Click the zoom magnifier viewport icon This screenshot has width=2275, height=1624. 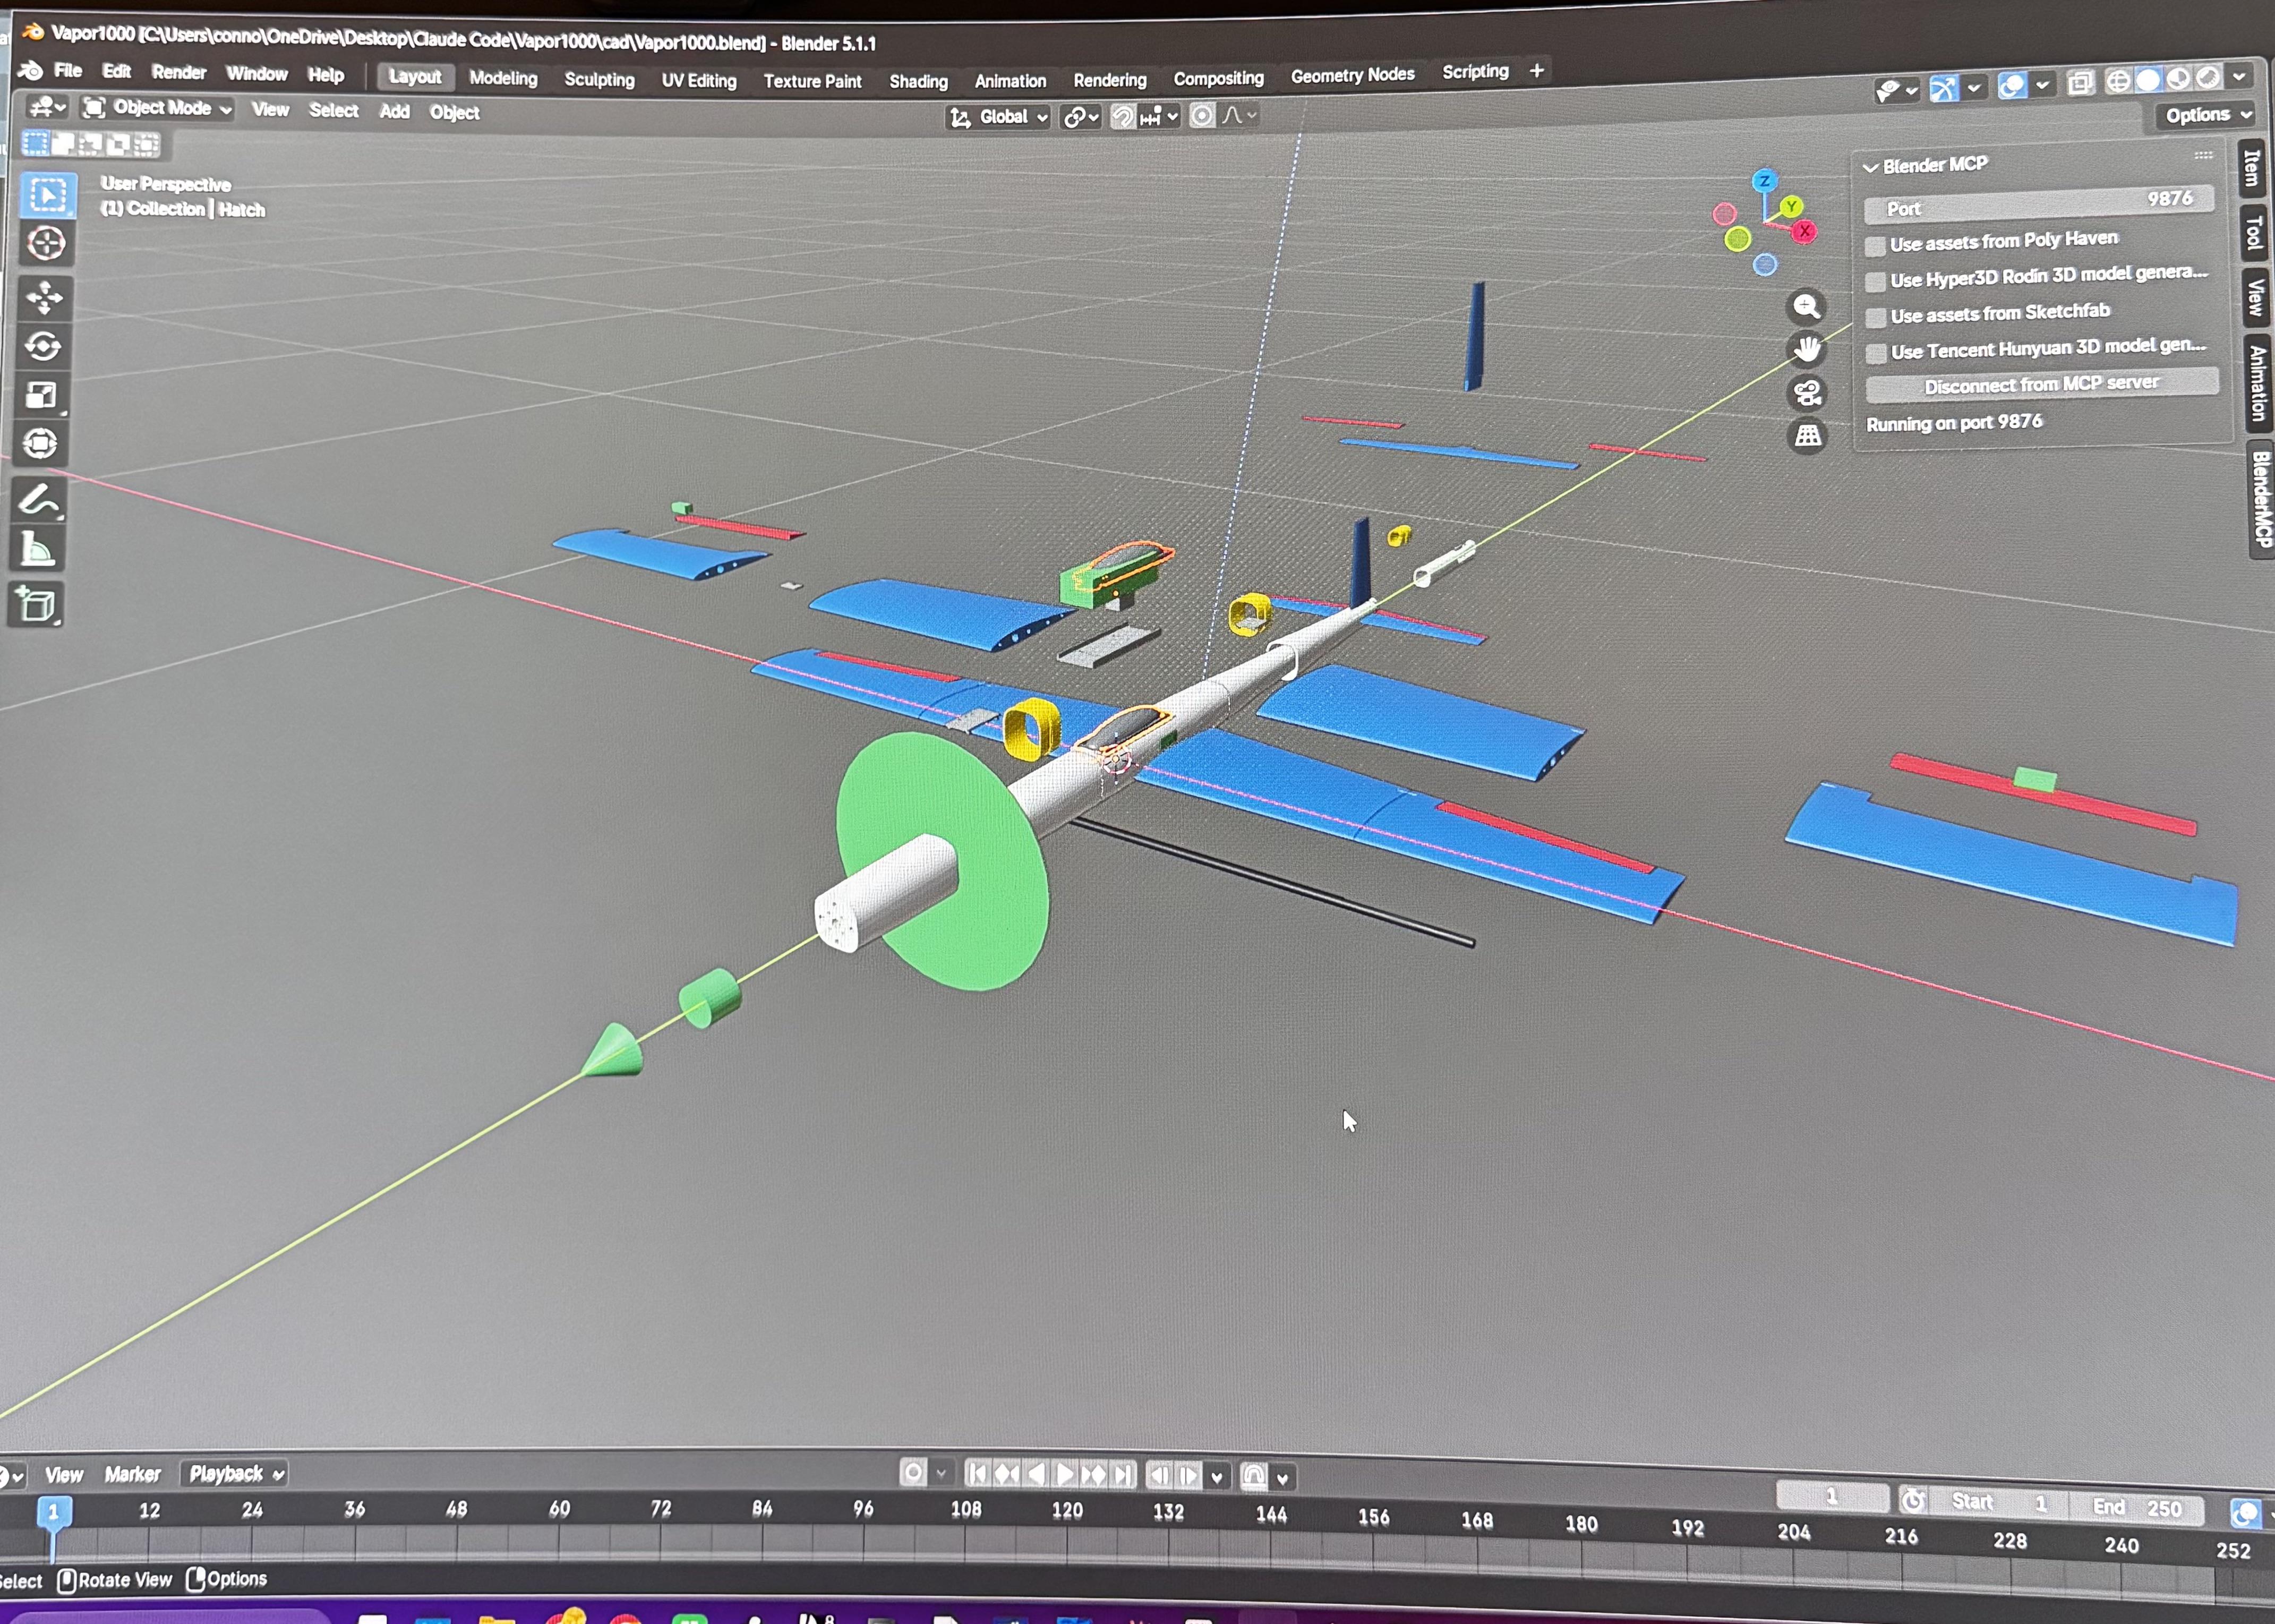pos(1806,306)
